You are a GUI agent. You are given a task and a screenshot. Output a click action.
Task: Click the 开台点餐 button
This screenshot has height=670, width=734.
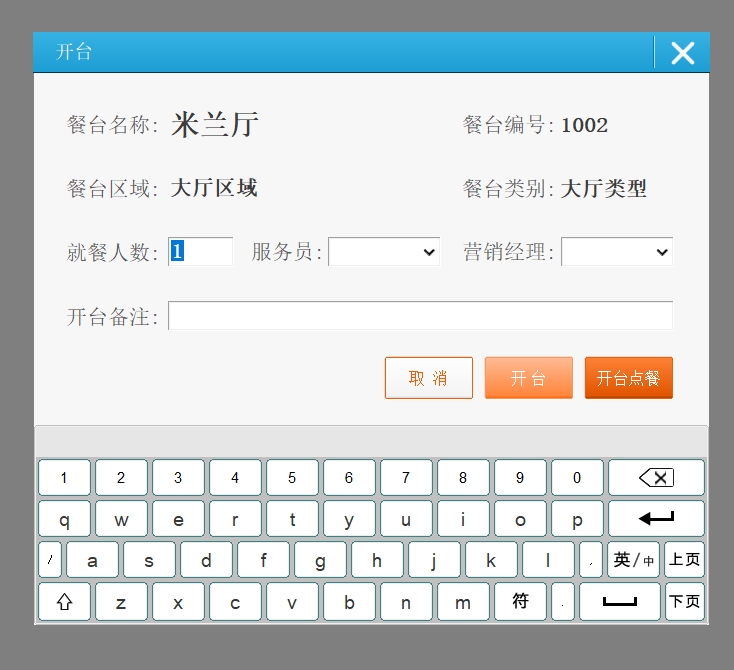(628, 378)
